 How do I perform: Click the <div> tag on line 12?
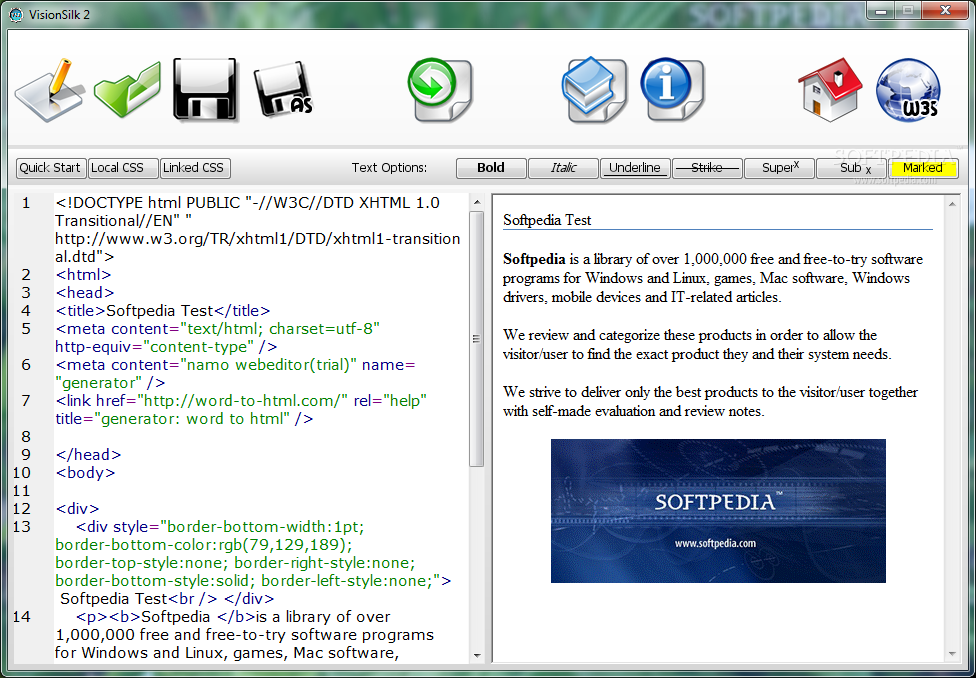(77, 509)
